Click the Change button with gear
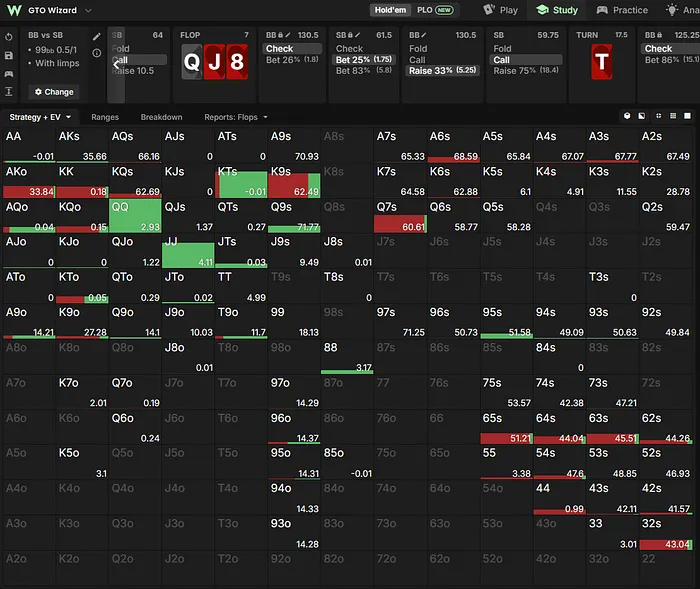 click(x=54, y=92)
